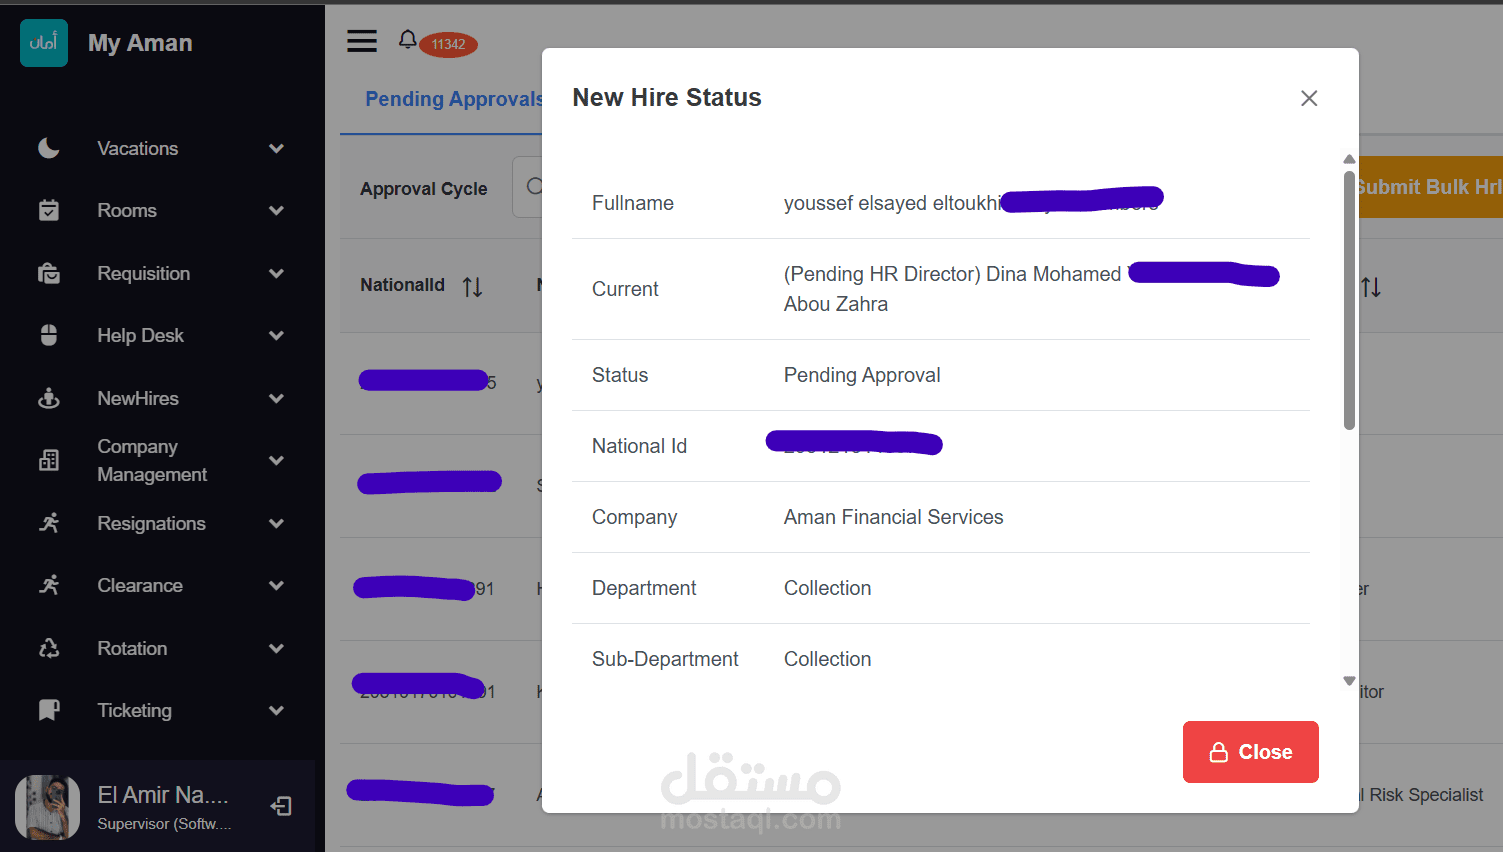
Task: Click the Help Desk mouse icon
Action: (49, 335)
